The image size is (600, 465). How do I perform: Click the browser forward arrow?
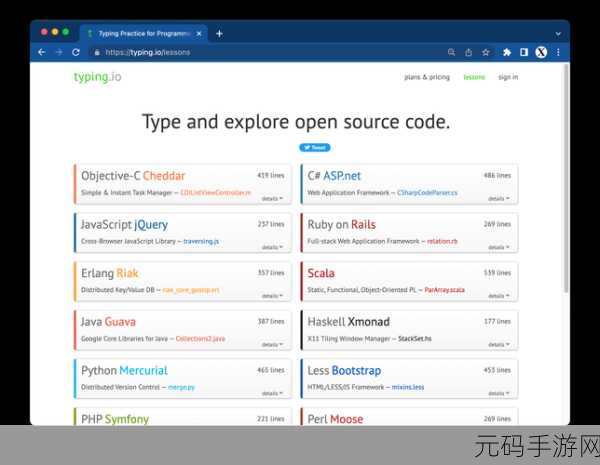(59, 52)
